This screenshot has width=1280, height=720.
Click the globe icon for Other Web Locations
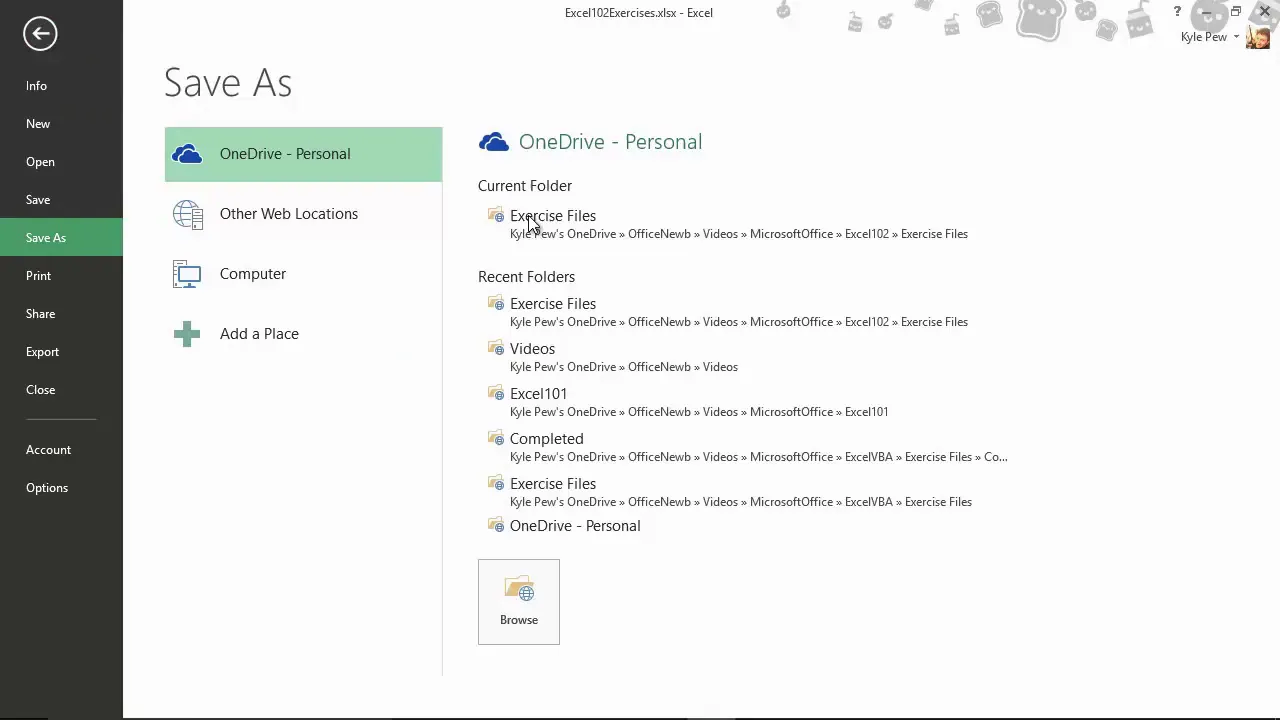[187, 214]
